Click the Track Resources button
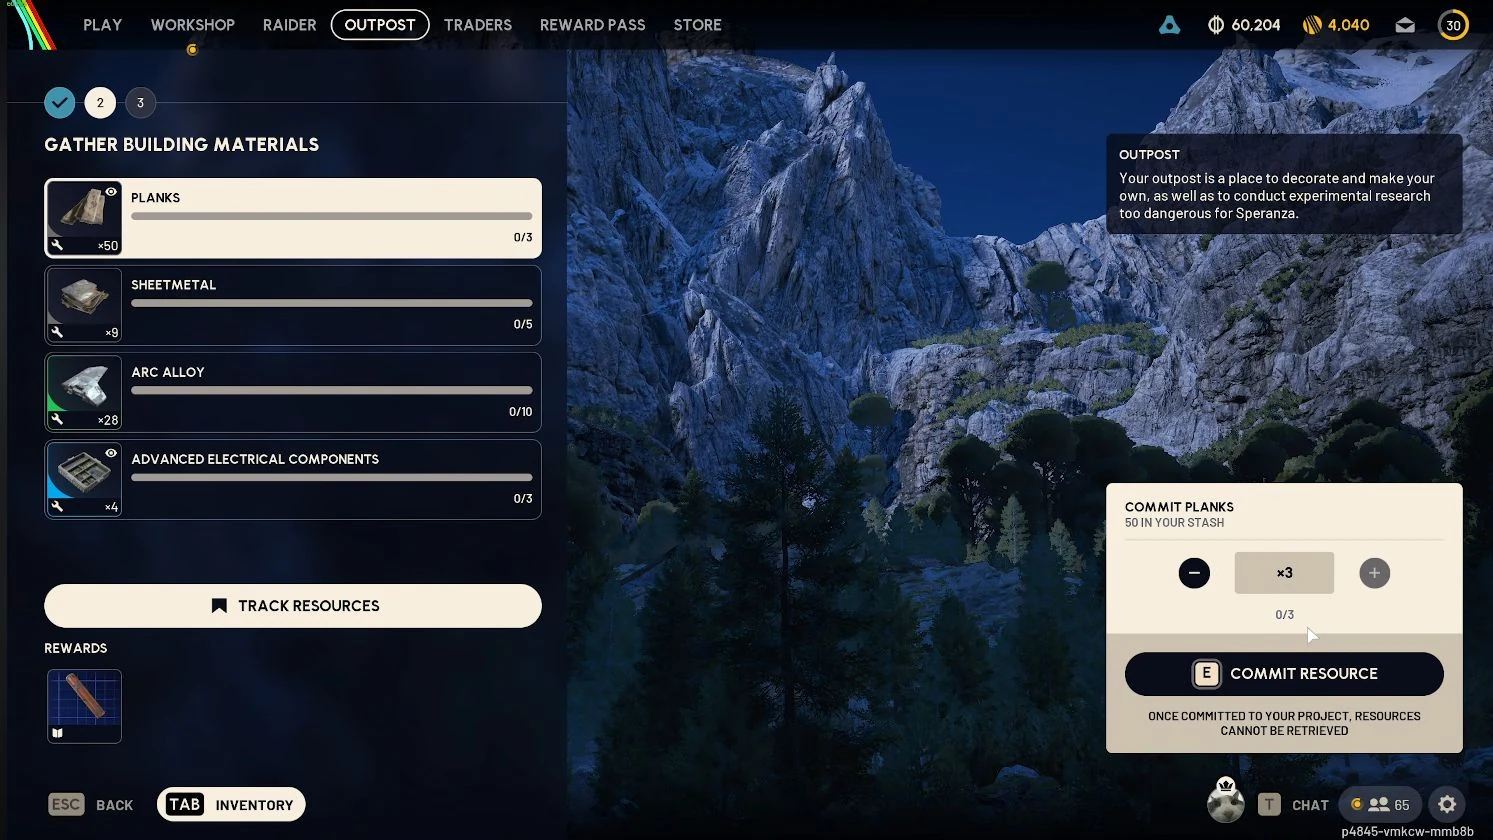 pyautogui.click(x=293, y=606)
